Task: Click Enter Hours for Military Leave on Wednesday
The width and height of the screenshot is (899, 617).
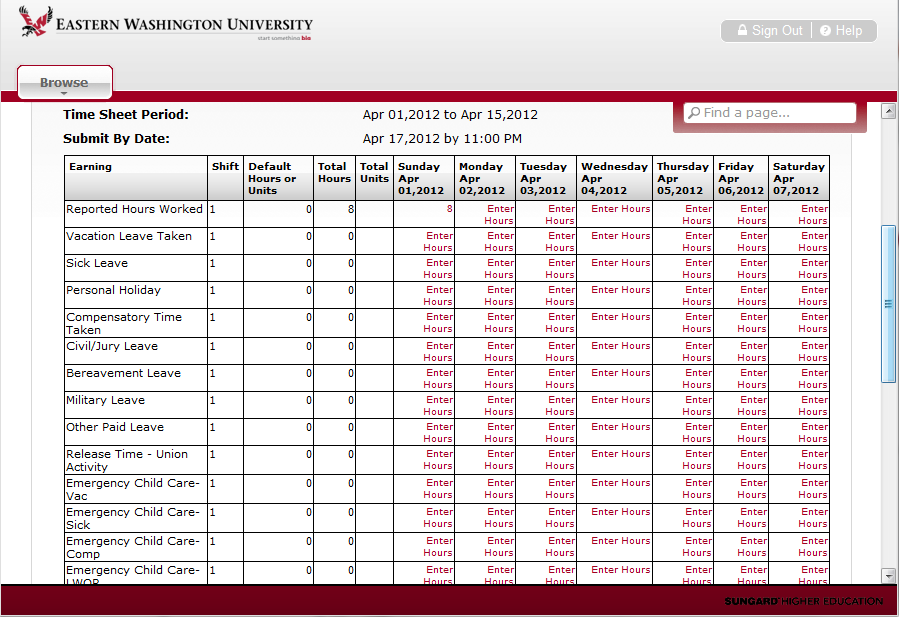Action: click(x=620, y=400)
